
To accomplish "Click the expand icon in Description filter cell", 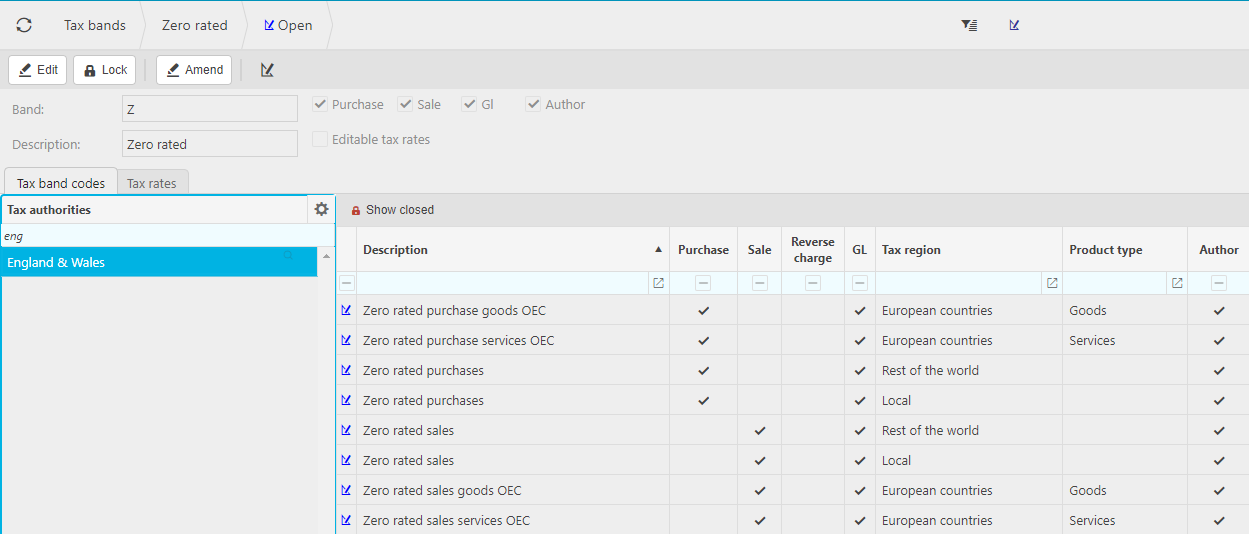I will pos(658,283).
